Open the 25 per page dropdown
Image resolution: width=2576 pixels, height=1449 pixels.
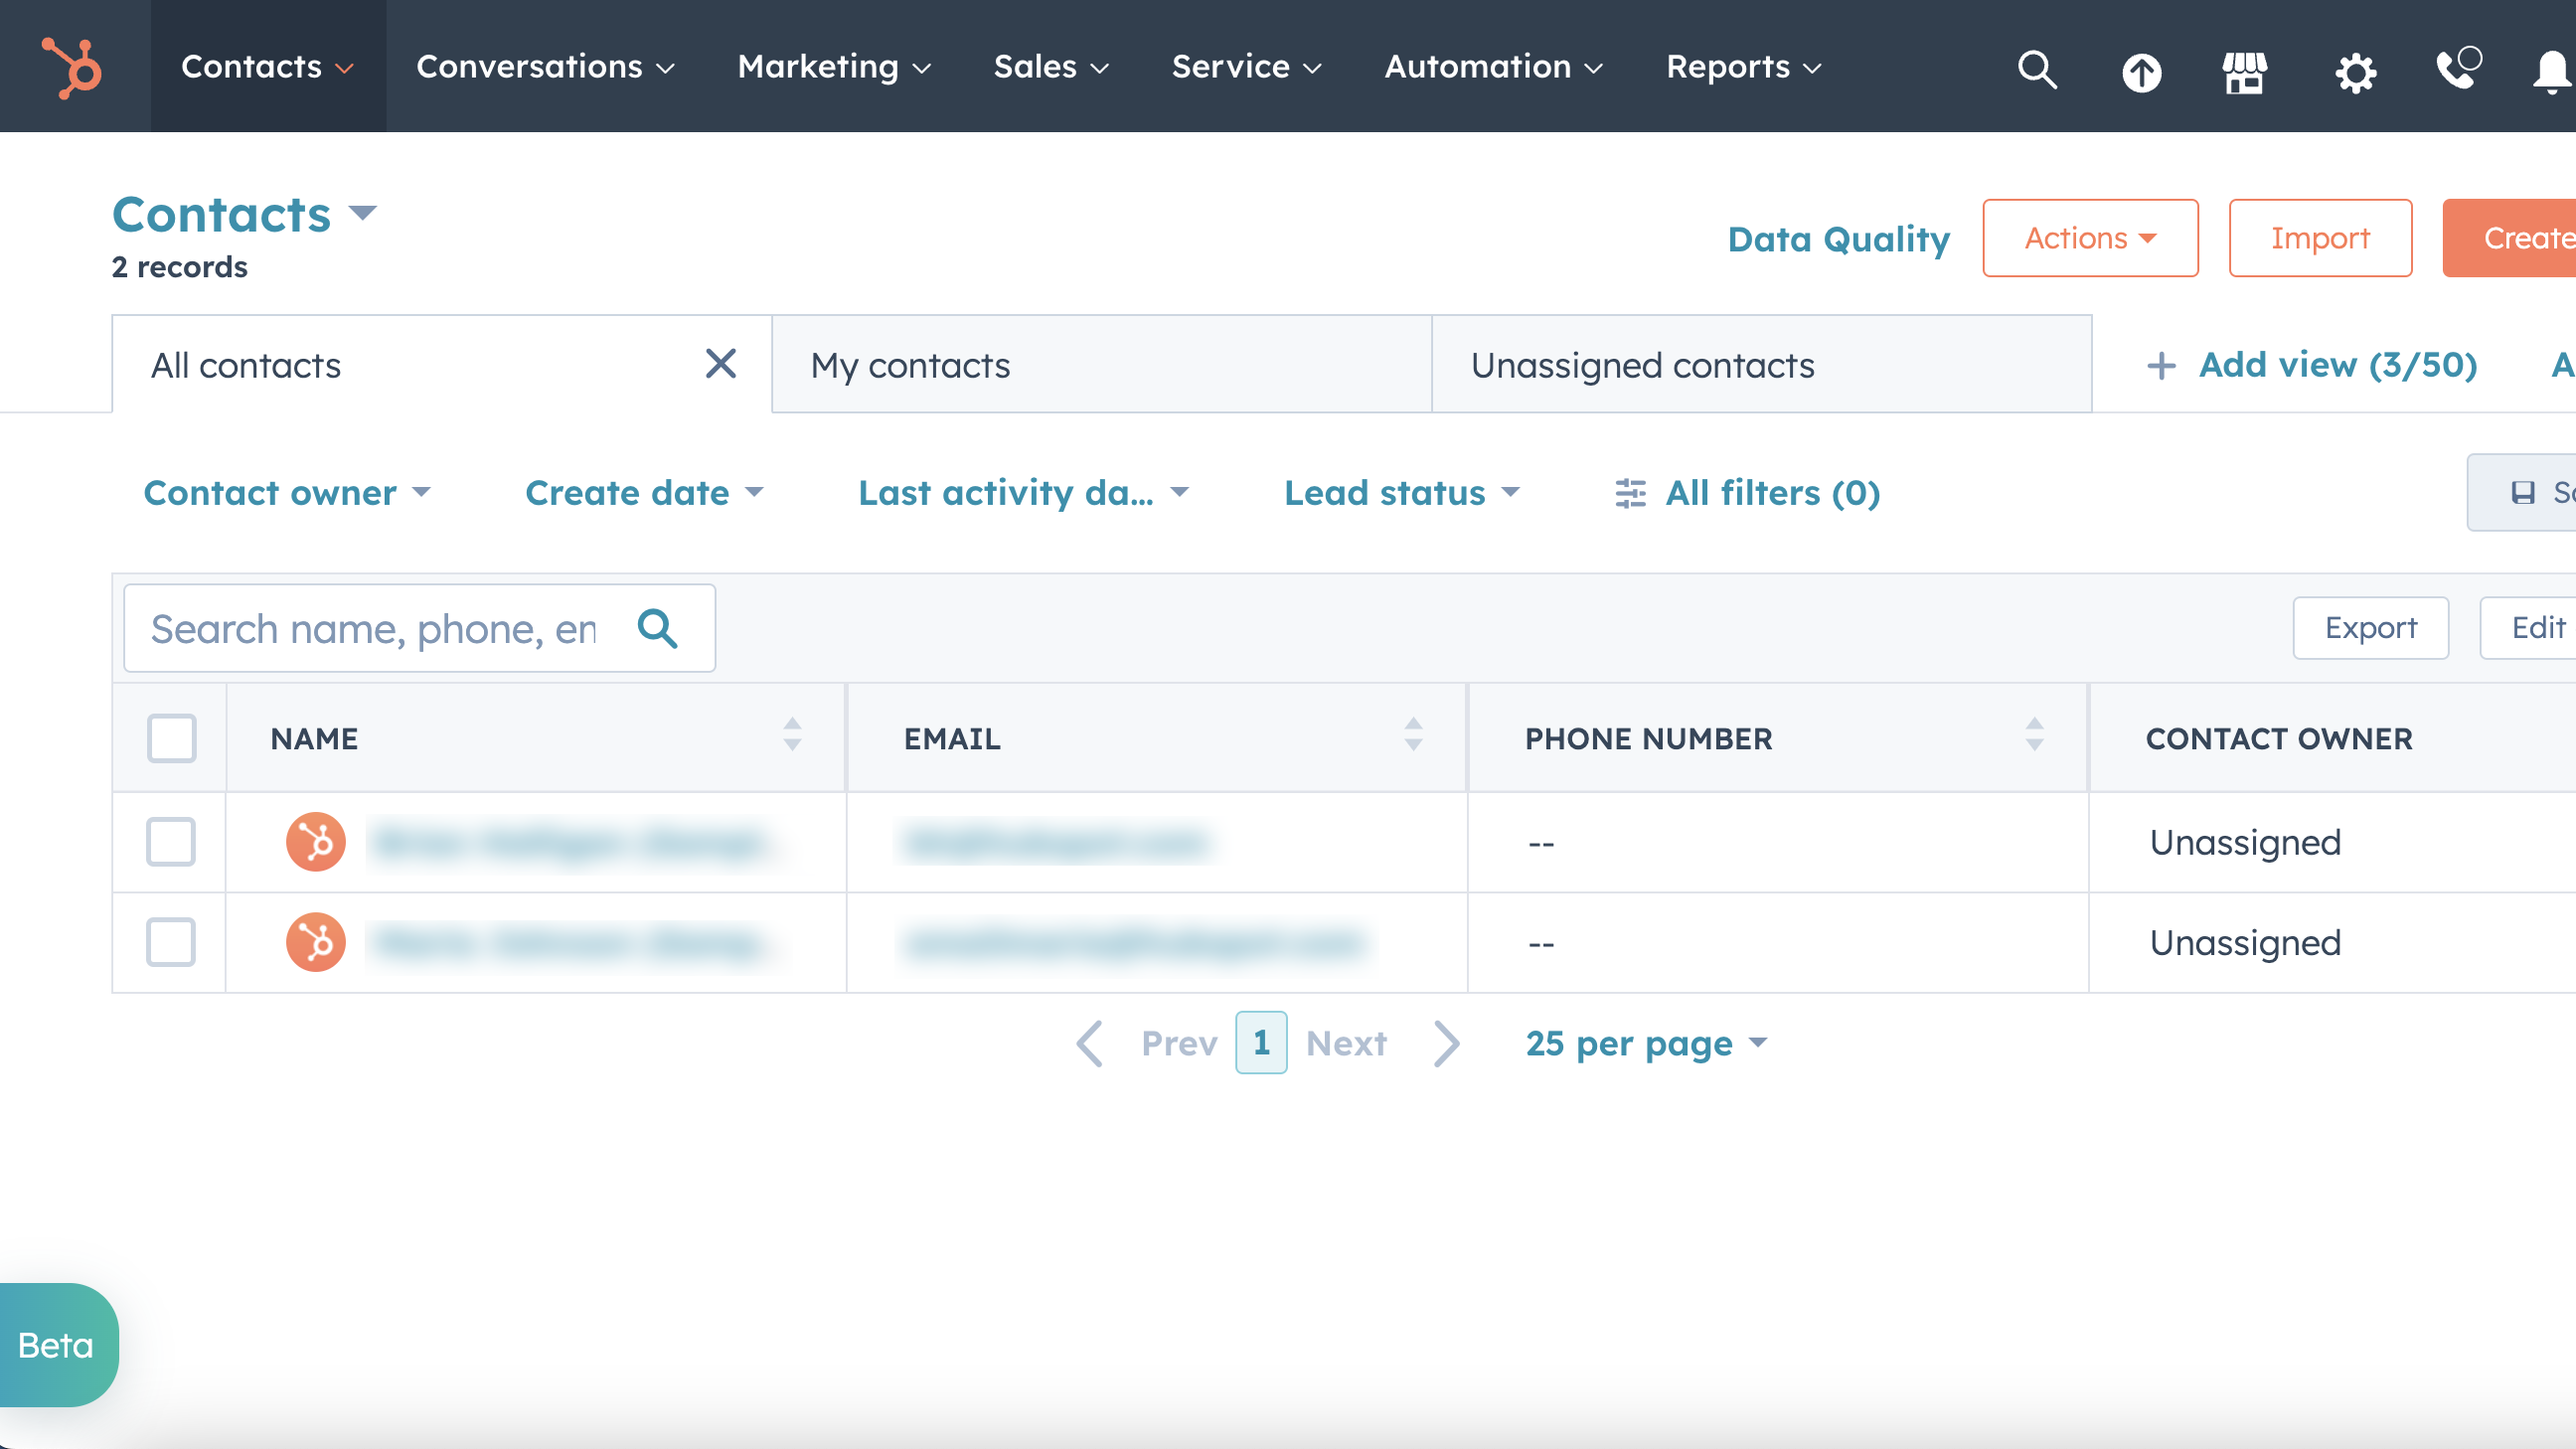1646,1043
